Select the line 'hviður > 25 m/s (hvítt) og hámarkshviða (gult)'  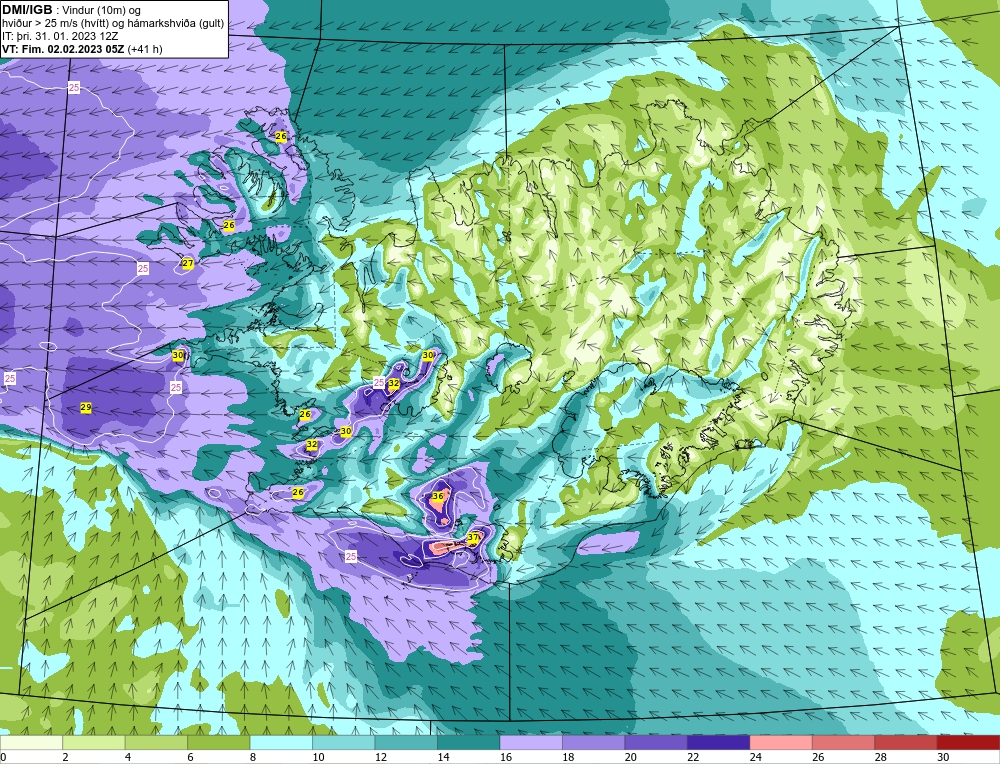click(x=113, y=24)
